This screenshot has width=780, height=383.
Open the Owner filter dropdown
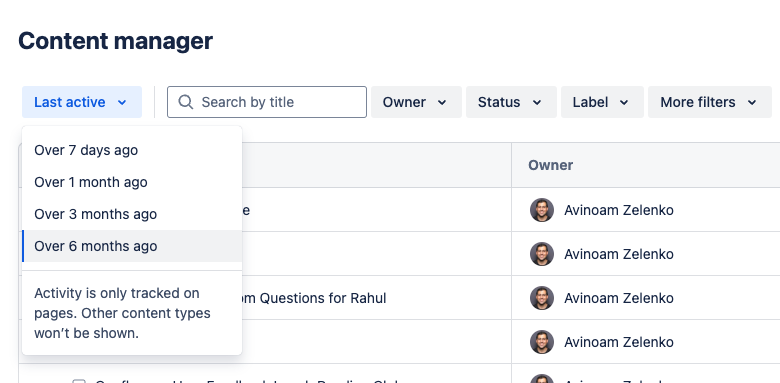click(416, 102)
